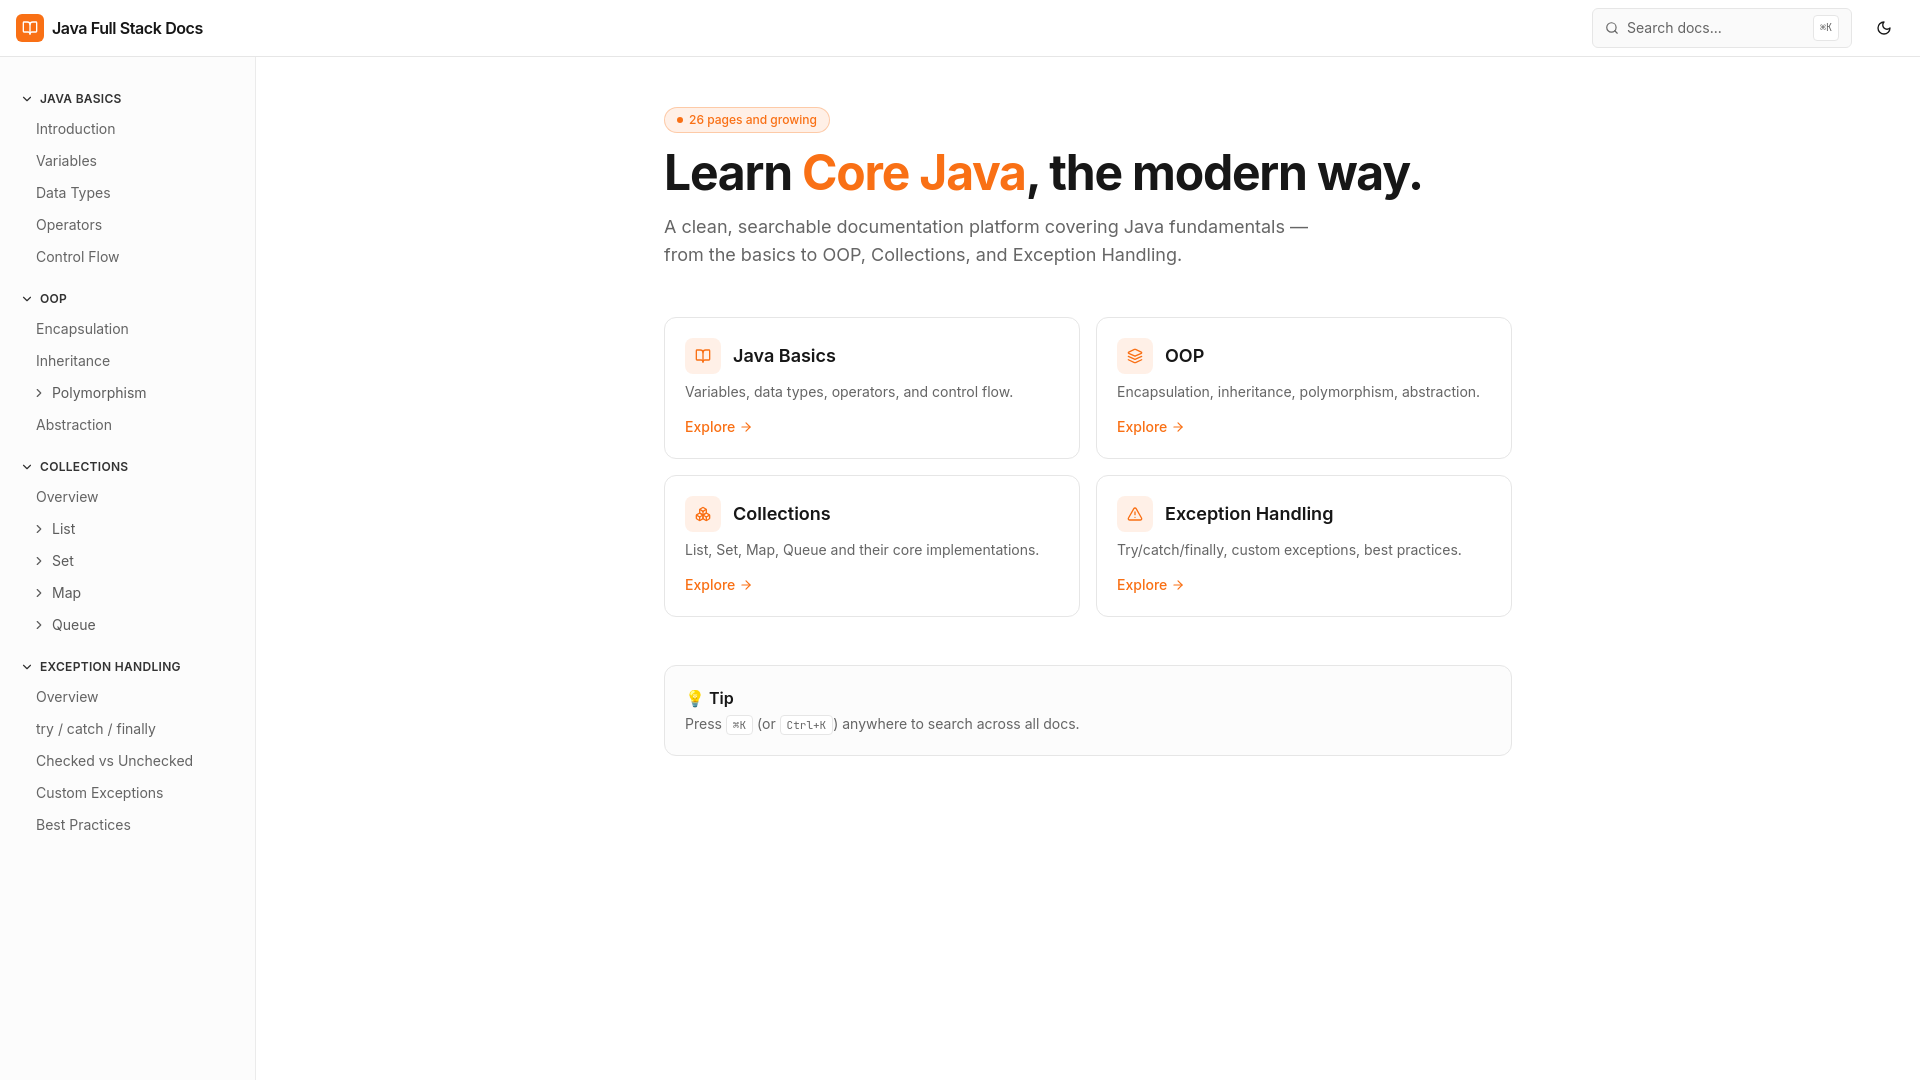This screenshot has height=1080, width=1920.
Task: Expand the List item in sidebar
Action: [x=39, y=529]
